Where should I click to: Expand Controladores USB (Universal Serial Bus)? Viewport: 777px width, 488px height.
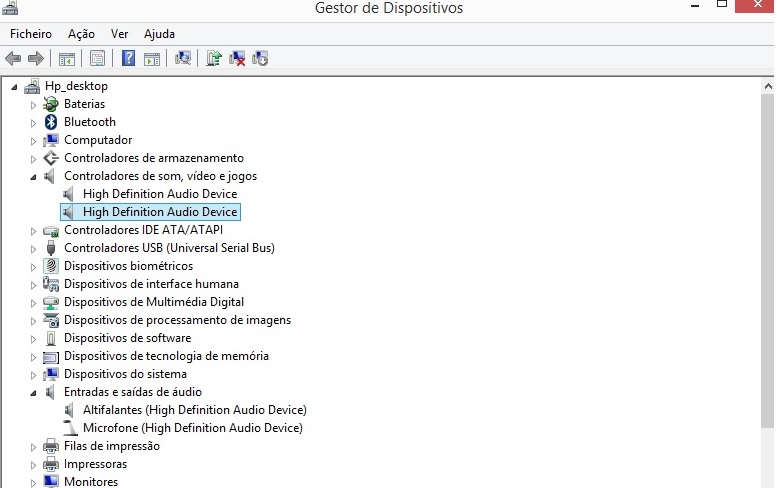coord(33,249)
